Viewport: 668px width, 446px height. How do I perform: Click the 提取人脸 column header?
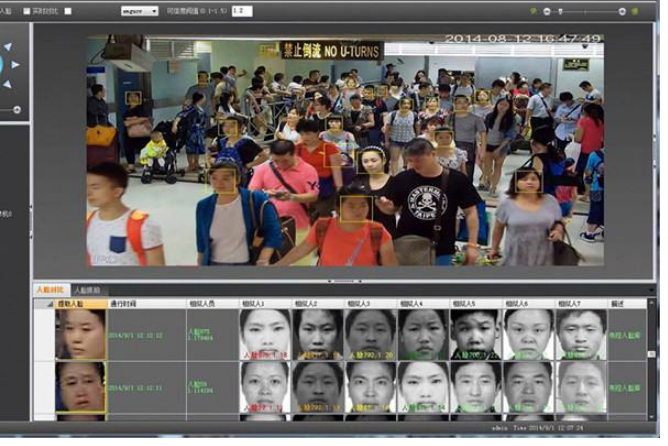pos(81,304)
